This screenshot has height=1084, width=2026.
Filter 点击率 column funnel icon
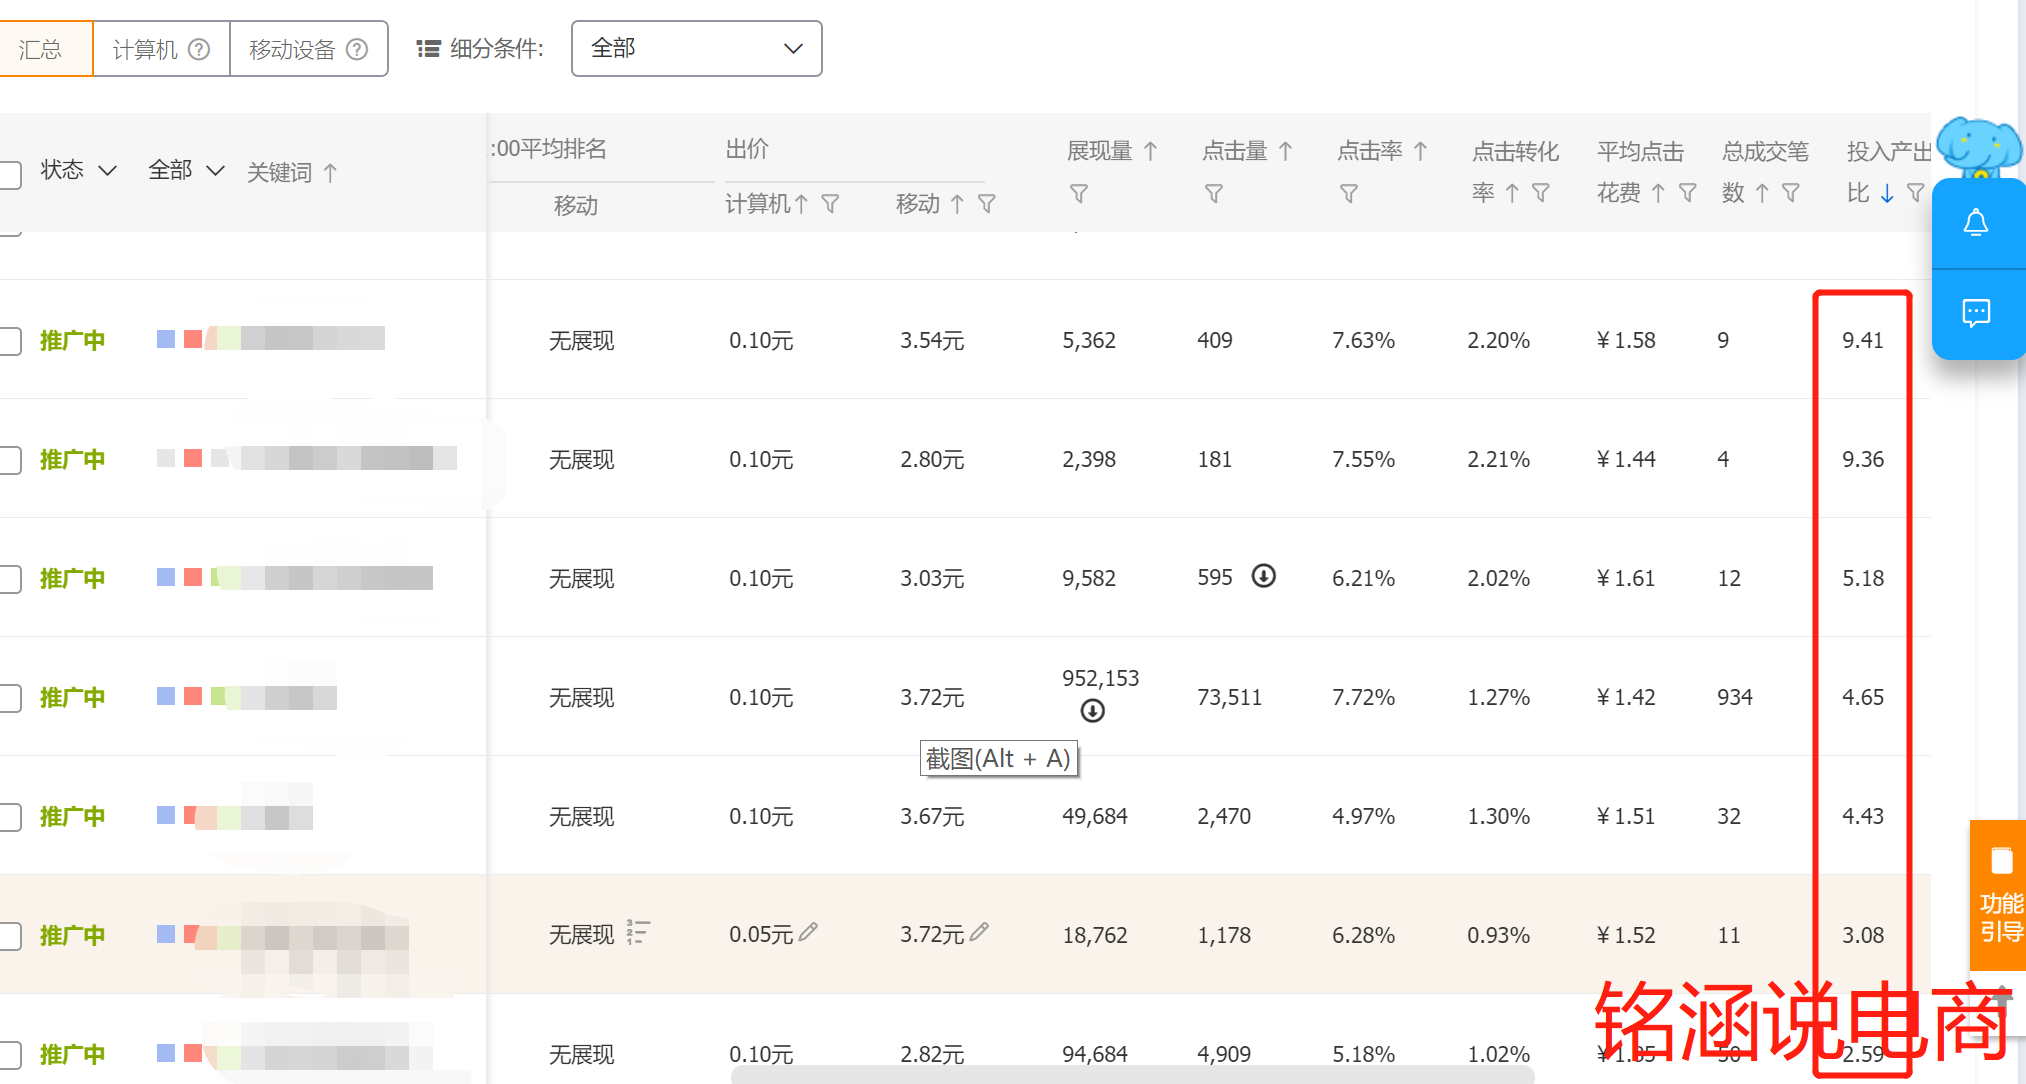1348,193
